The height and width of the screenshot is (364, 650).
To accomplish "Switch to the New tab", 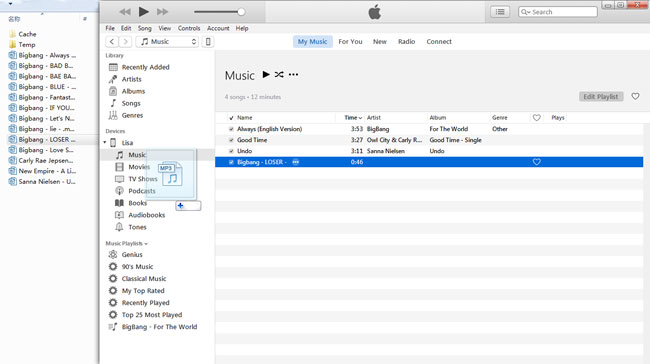I will click(x=380, y=41).
